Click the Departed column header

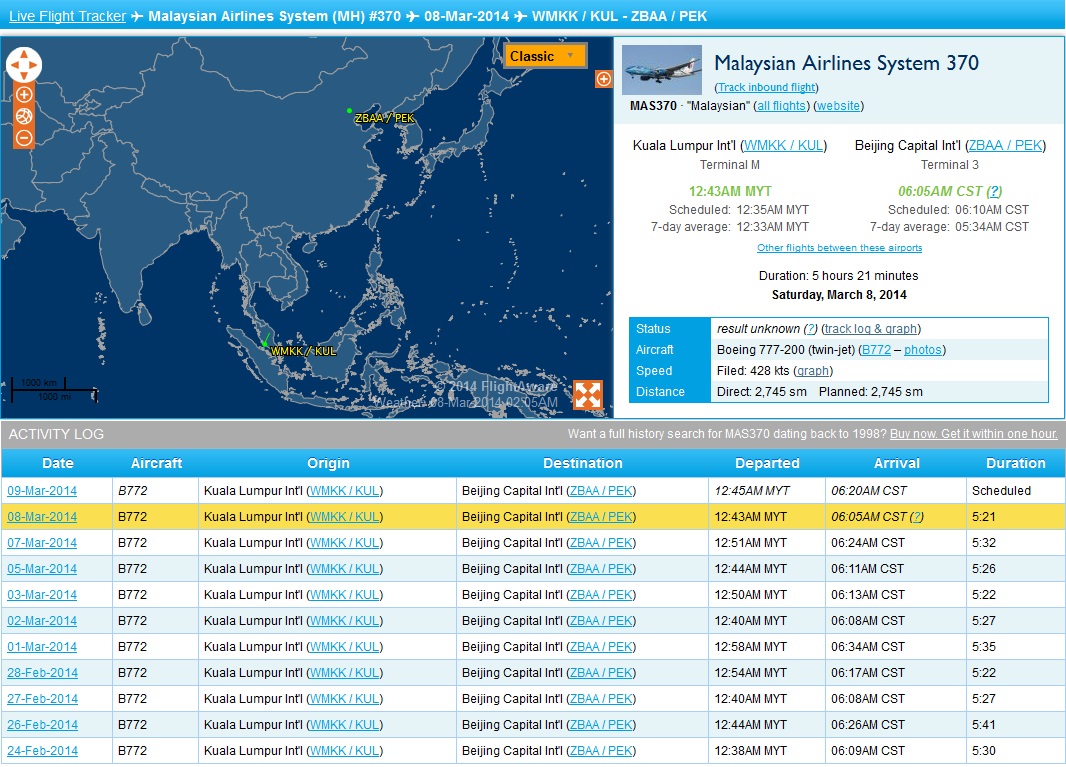(767, 463)
